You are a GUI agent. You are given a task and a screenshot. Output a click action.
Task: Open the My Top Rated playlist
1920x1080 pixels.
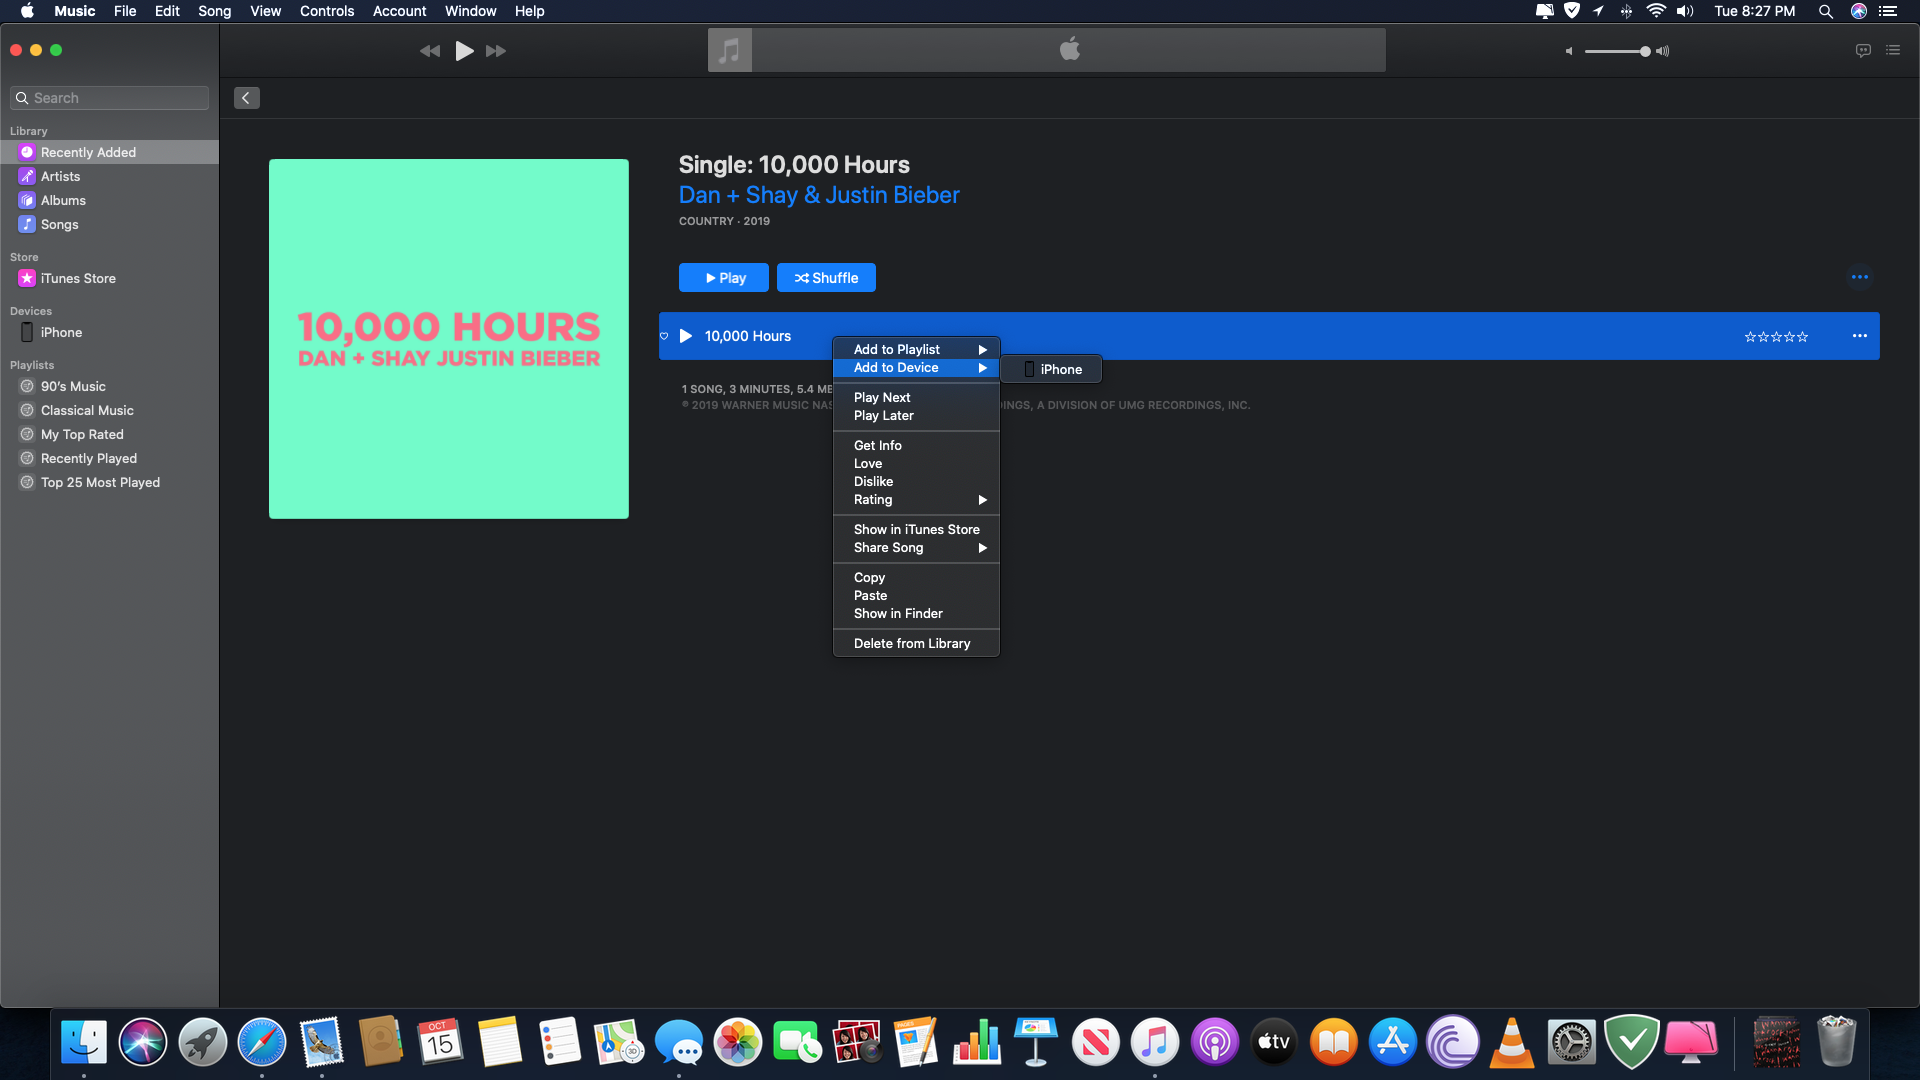[x=110, y=434]
